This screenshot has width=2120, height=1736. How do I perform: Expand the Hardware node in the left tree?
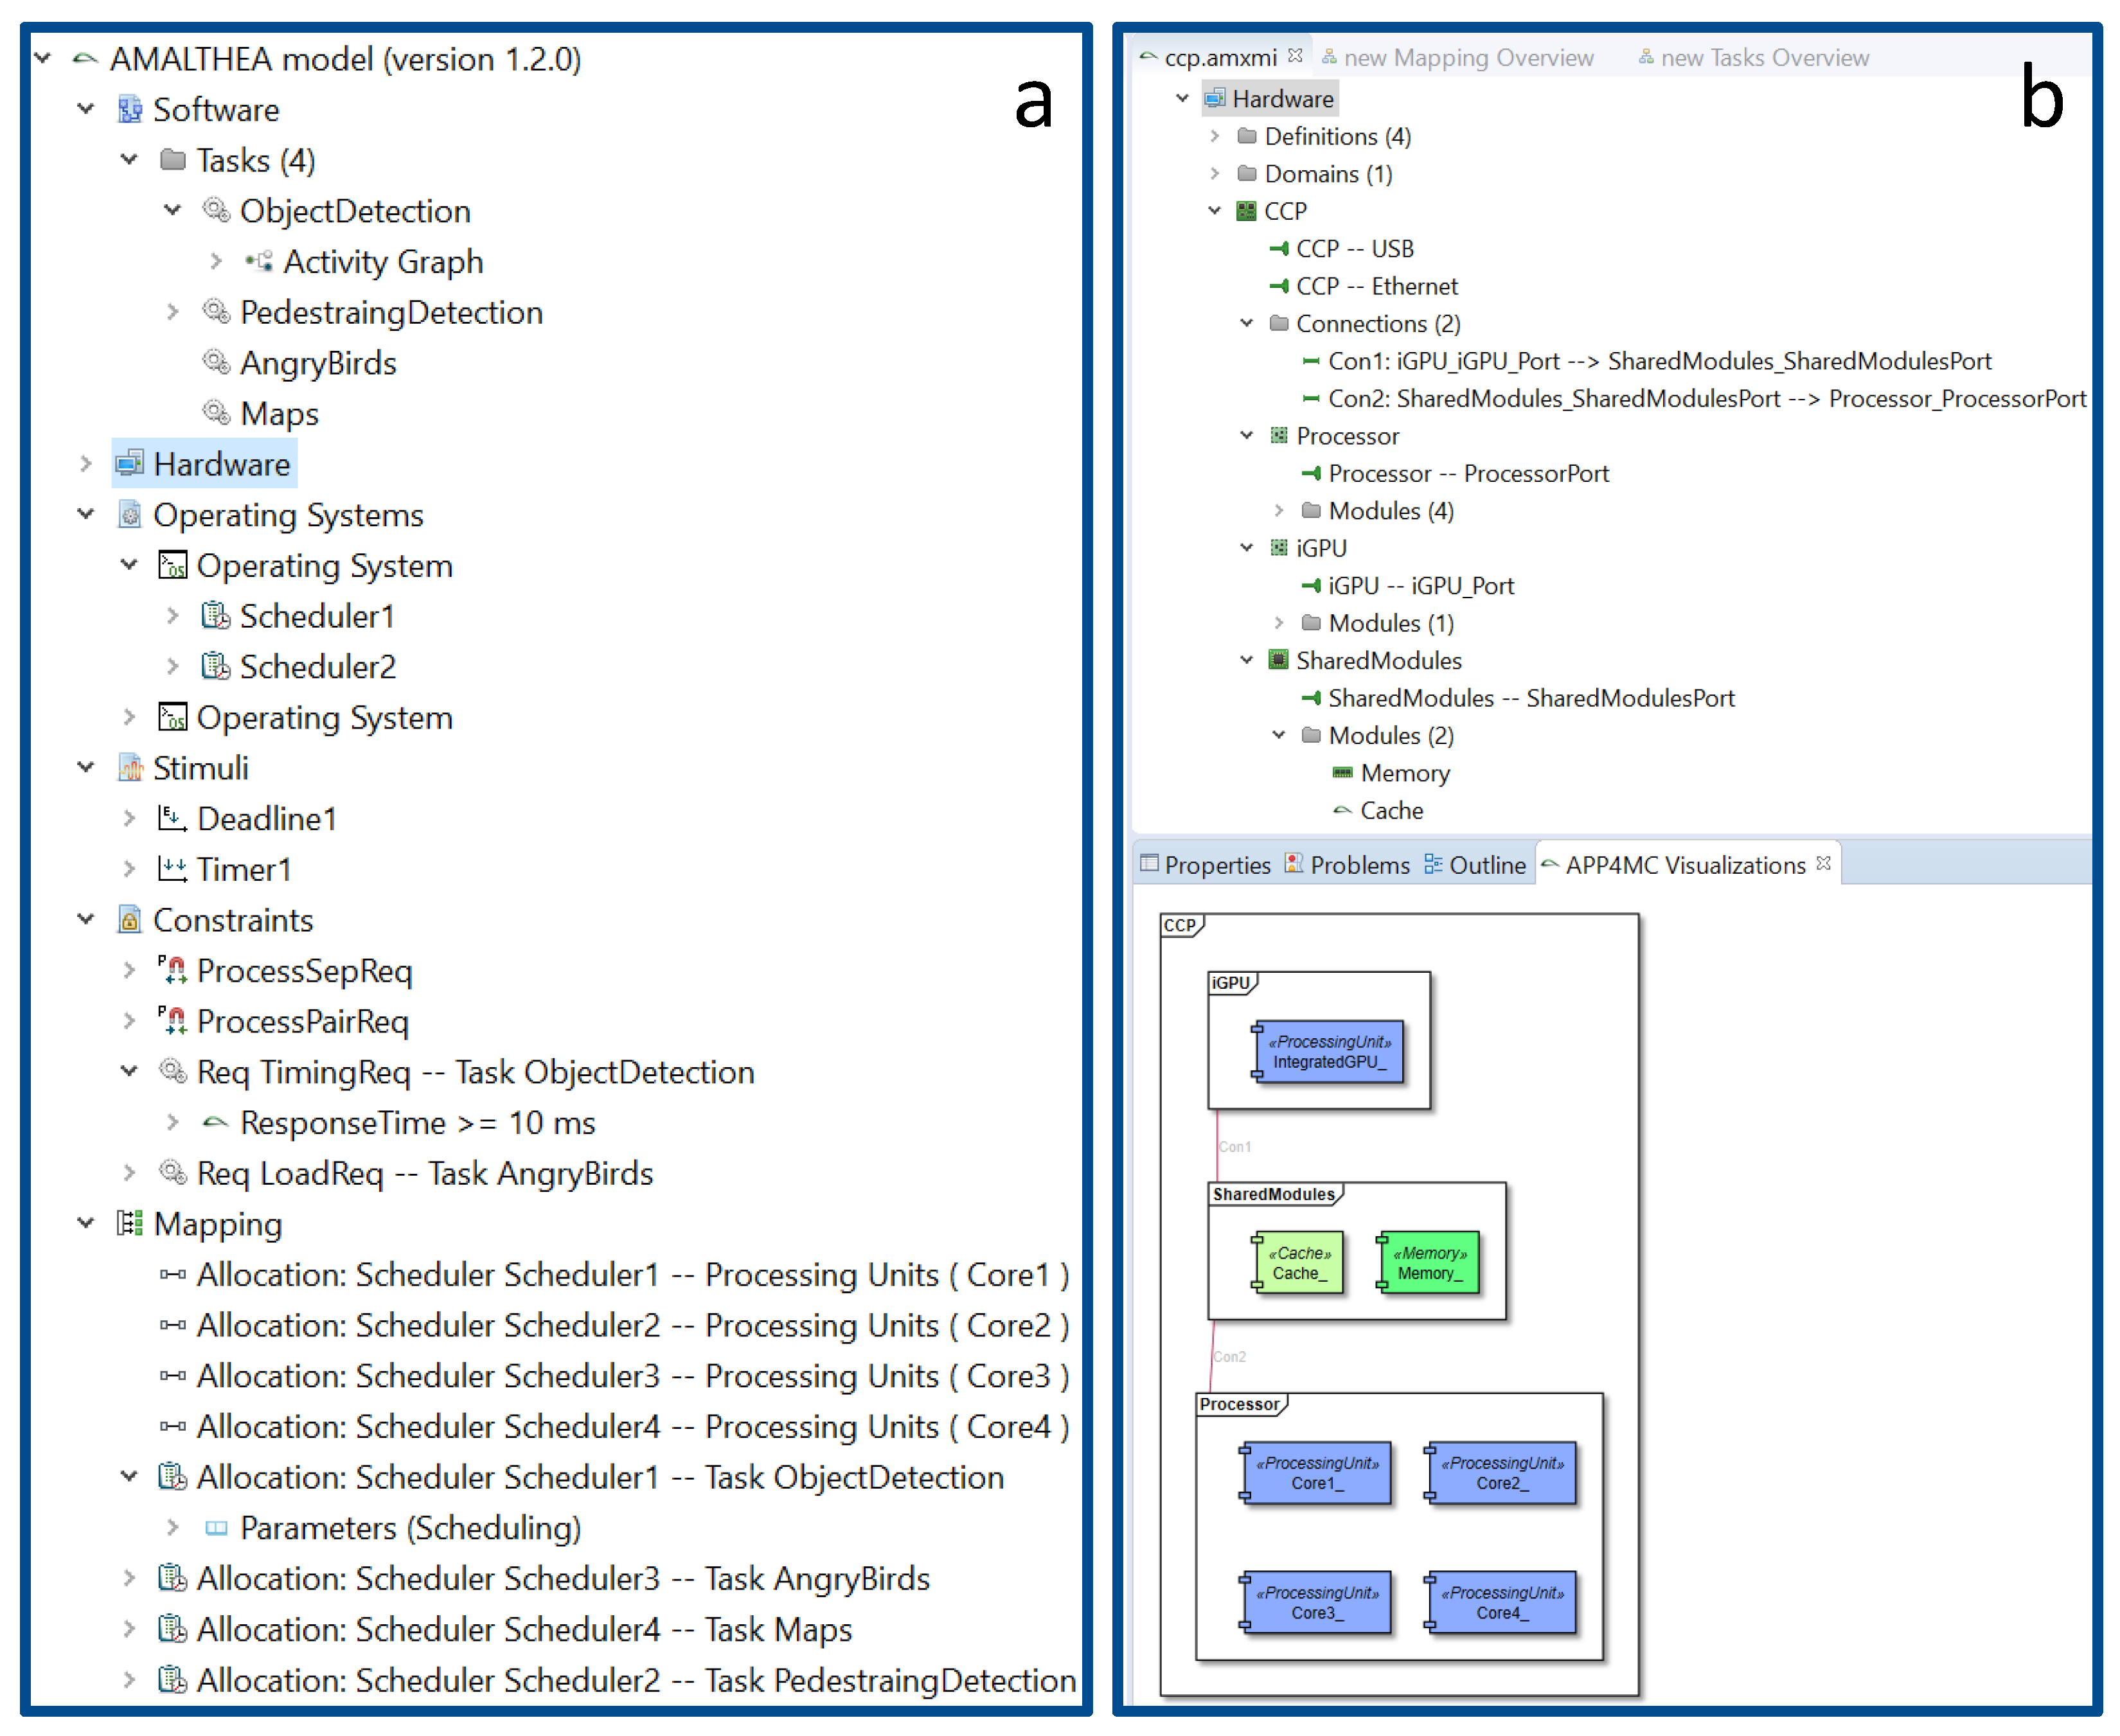coord(86,464)
